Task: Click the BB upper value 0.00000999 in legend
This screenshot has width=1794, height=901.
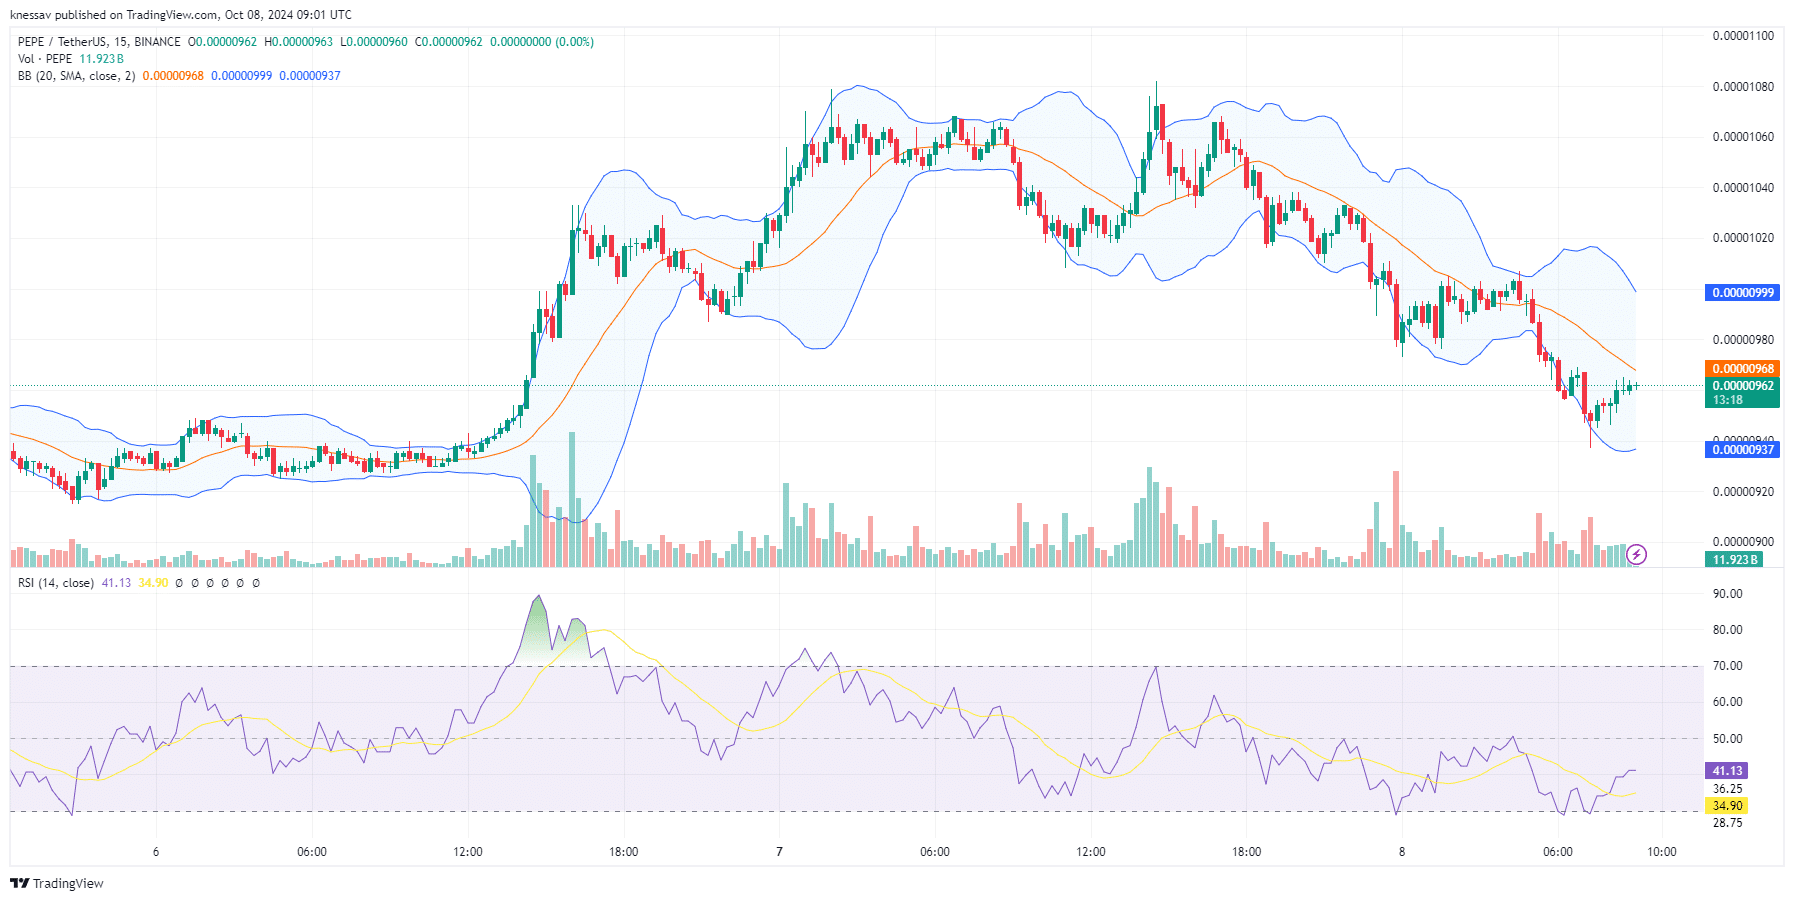Action: pos(241,76)
